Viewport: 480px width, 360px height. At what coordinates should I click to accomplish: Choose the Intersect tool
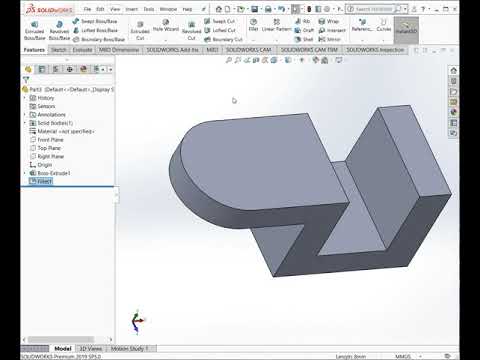tap(332, 30)
